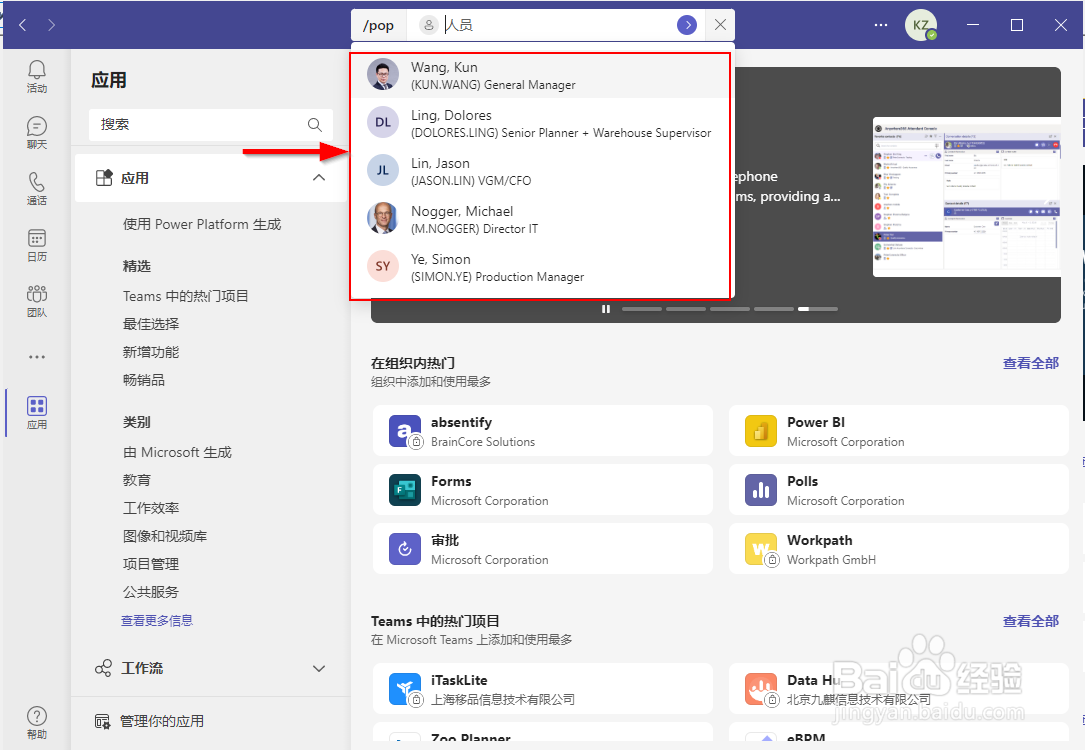The width and height of the screenshot is (1085, 750).
Task: Select 由 Microsoft 生成 category
Action: pyautogui.click(x=177, y=452)
